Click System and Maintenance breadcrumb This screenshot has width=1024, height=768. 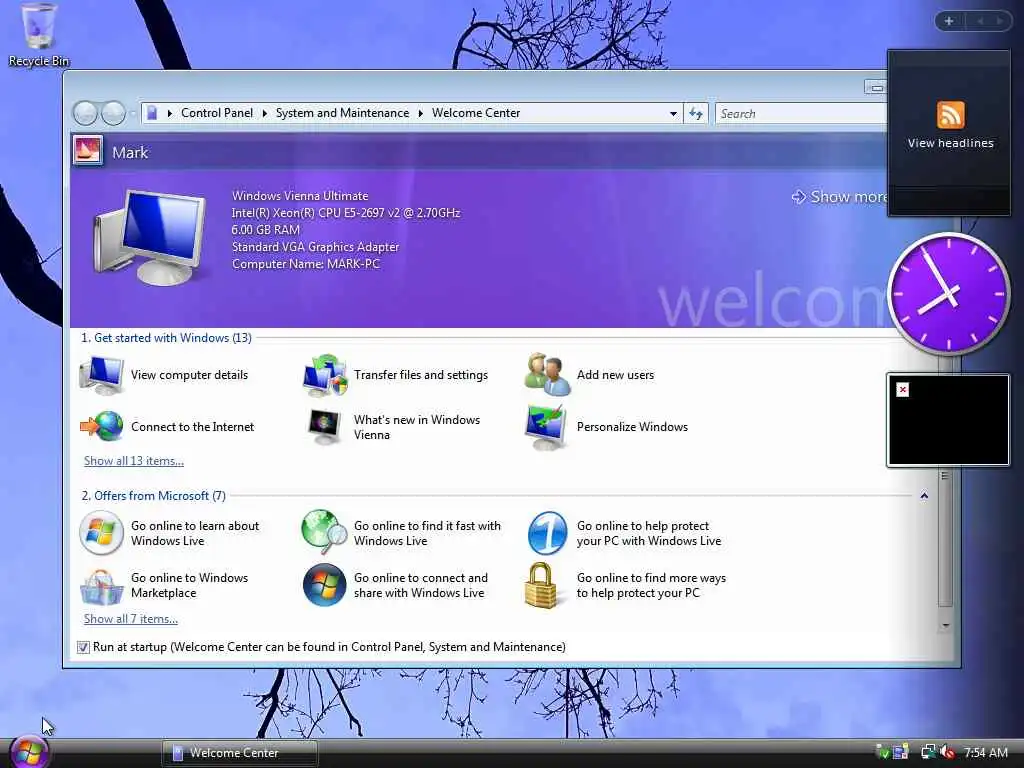342,113
